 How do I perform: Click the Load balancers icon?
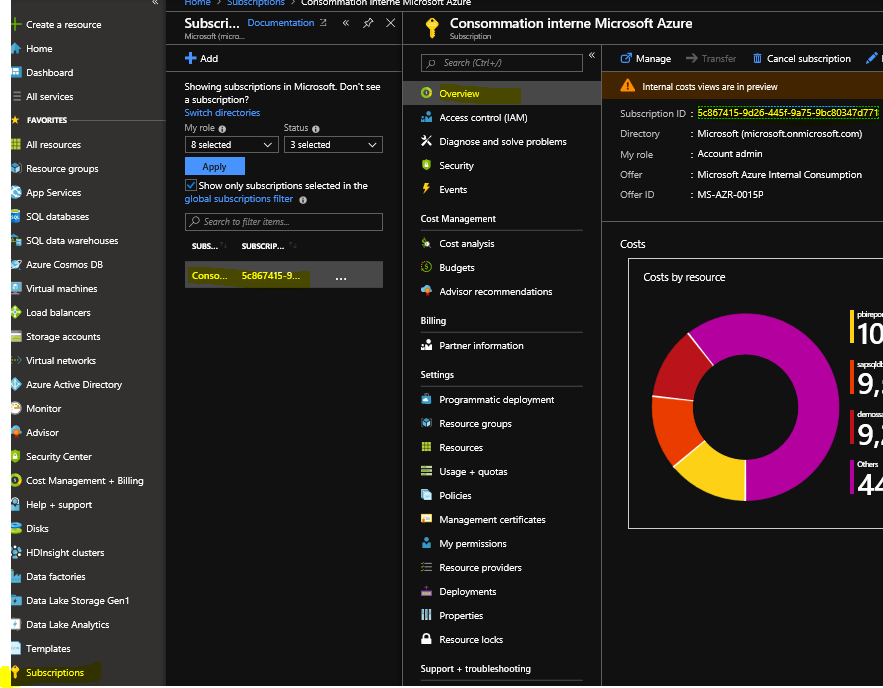16,312
